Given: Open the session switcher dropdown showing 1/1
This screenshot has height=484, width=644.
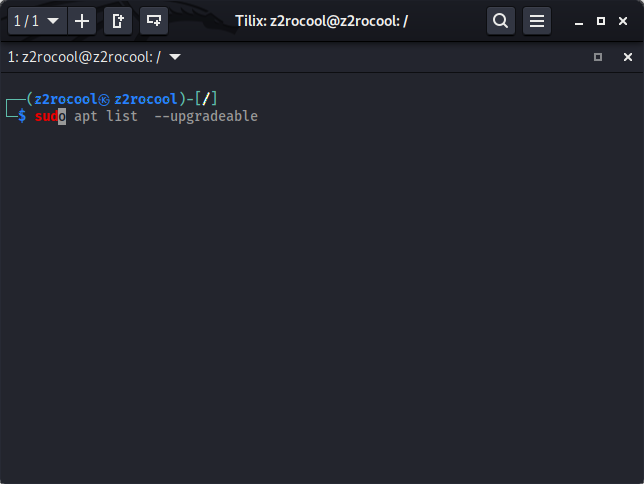Looking at the screenshot, I should (x=37, y=21).
